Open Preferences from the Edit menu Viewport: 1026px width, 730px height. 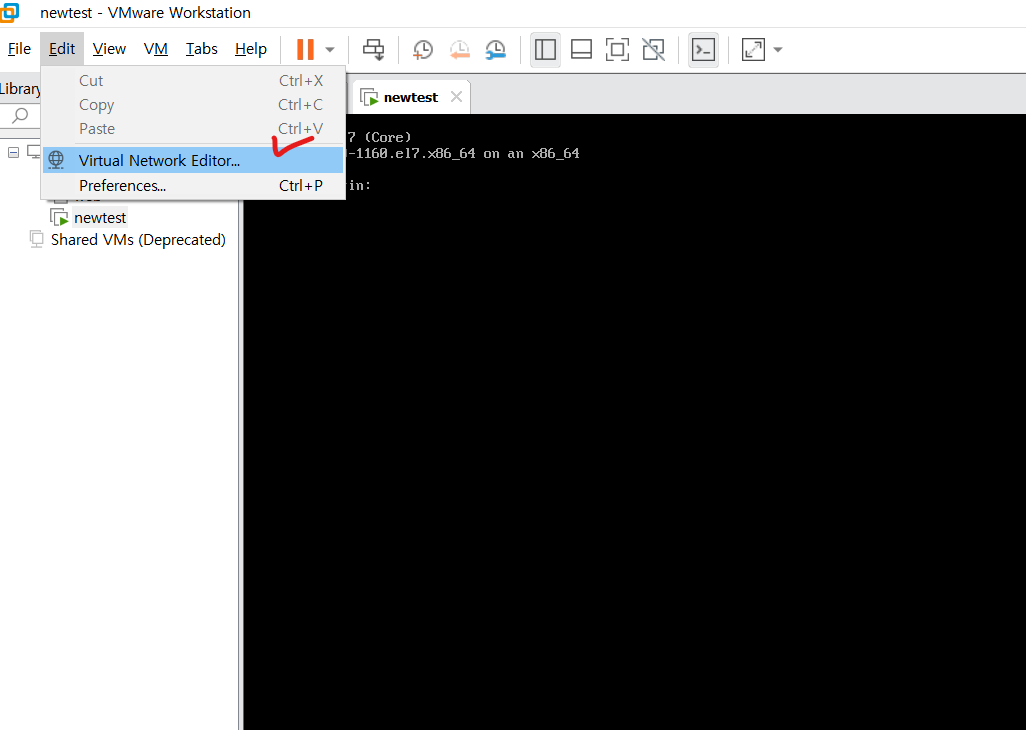click(x=193, y=186)
